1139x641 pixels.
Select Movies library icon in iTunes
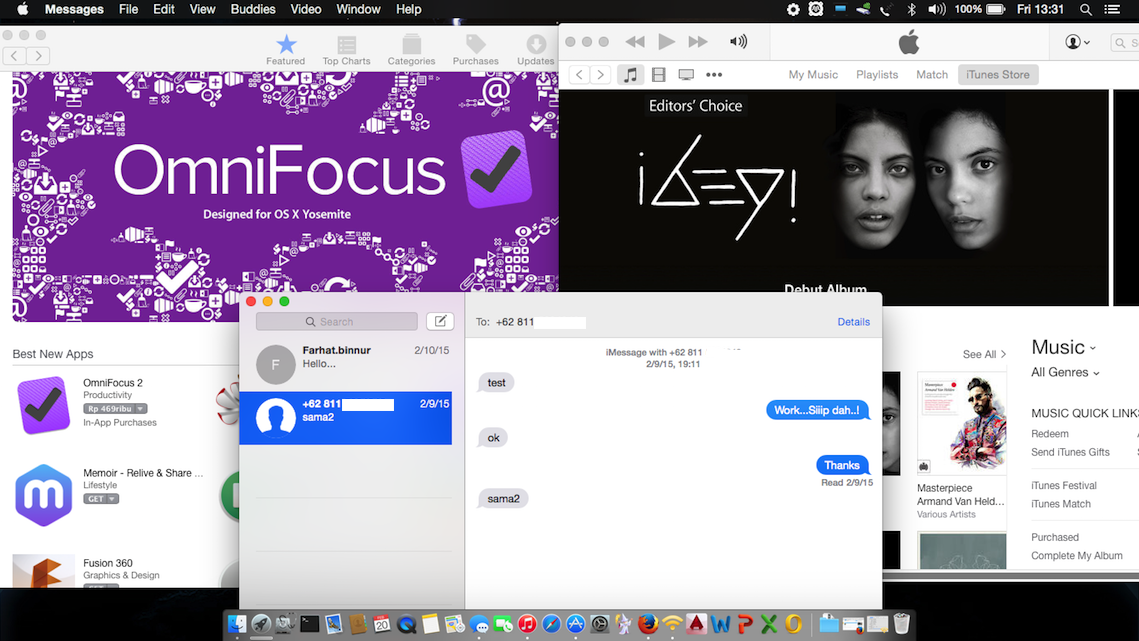pyautogui.click(x=659, y=74)
